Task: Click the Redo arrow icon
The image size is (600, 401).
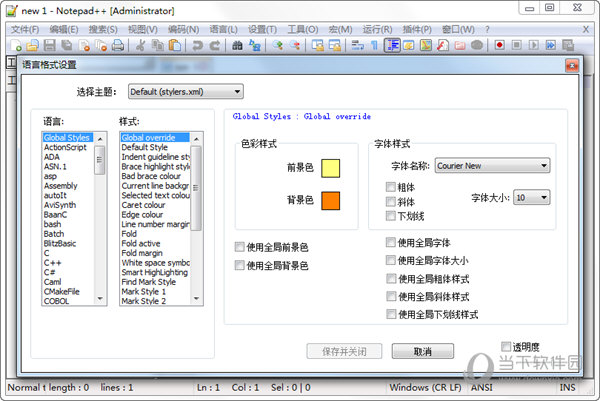Action: pos(215,46)
